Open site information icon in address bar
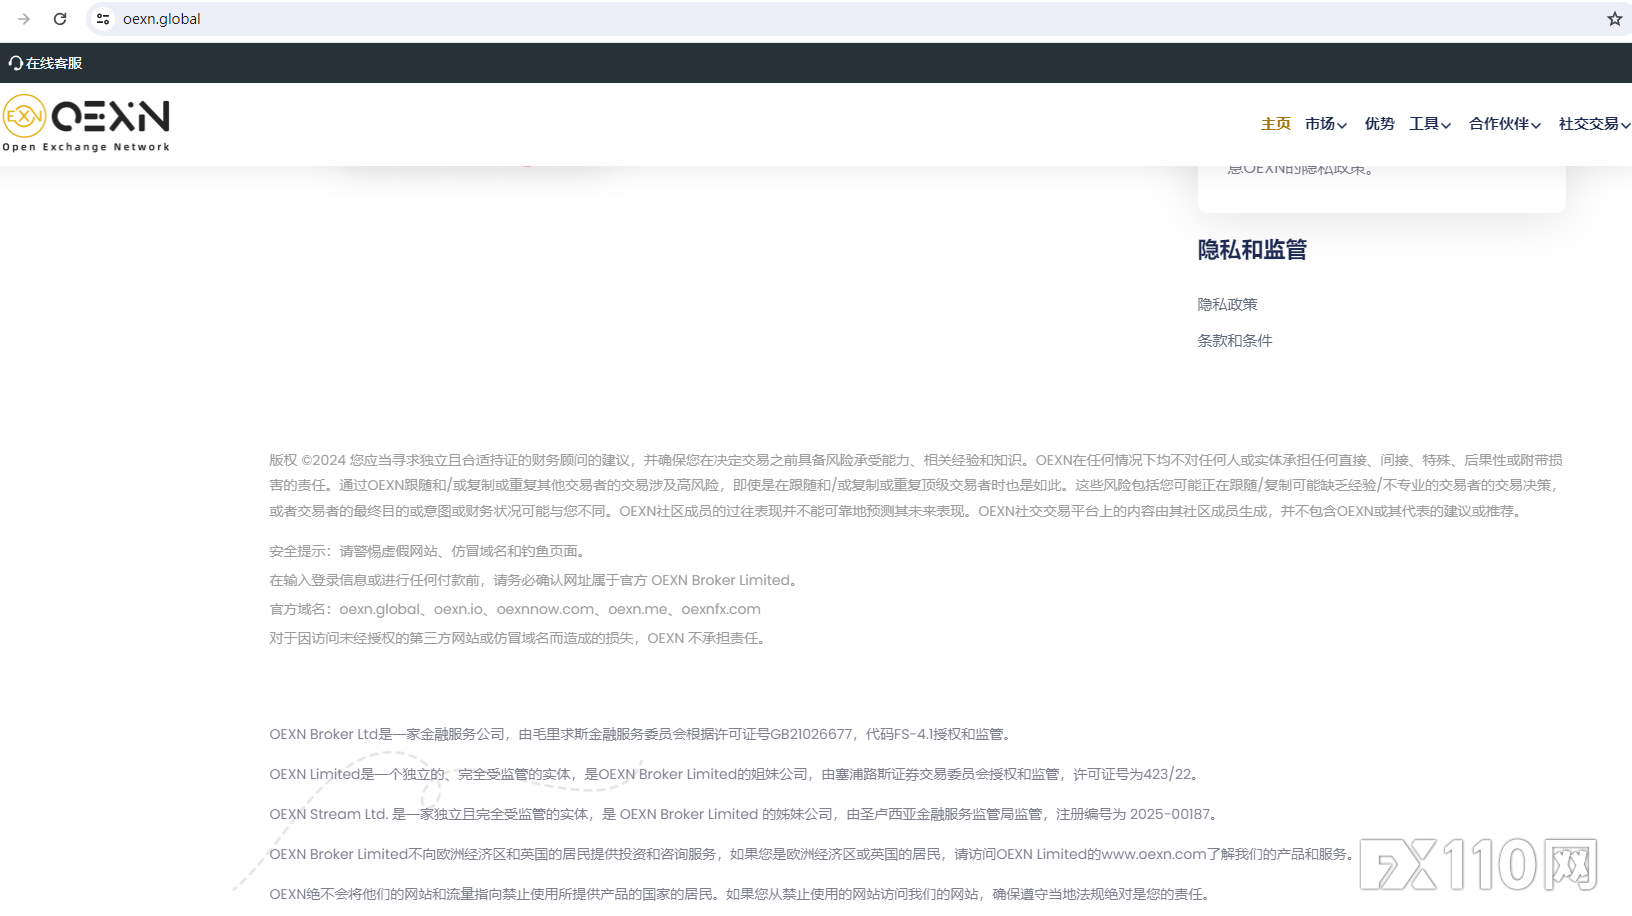Screen dimensions: 1632x916 (x=103, y=19)
